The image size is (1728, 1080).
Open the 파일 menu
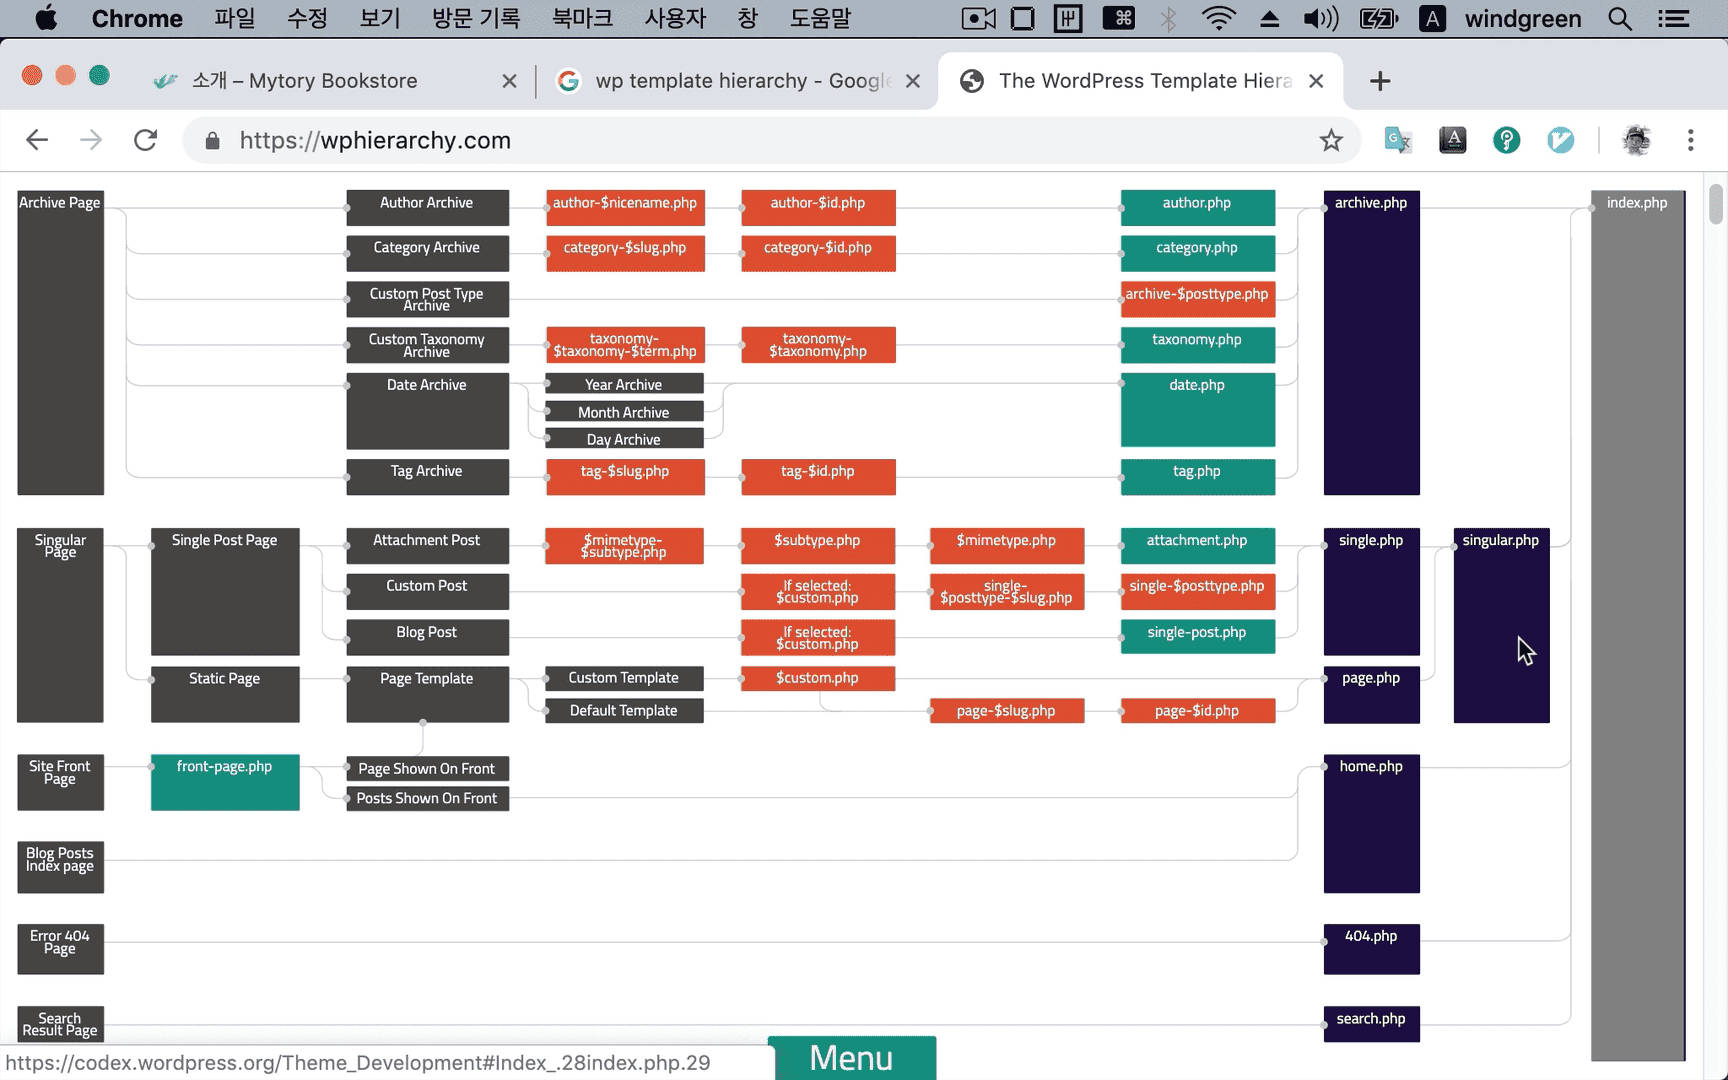point(235,18)
